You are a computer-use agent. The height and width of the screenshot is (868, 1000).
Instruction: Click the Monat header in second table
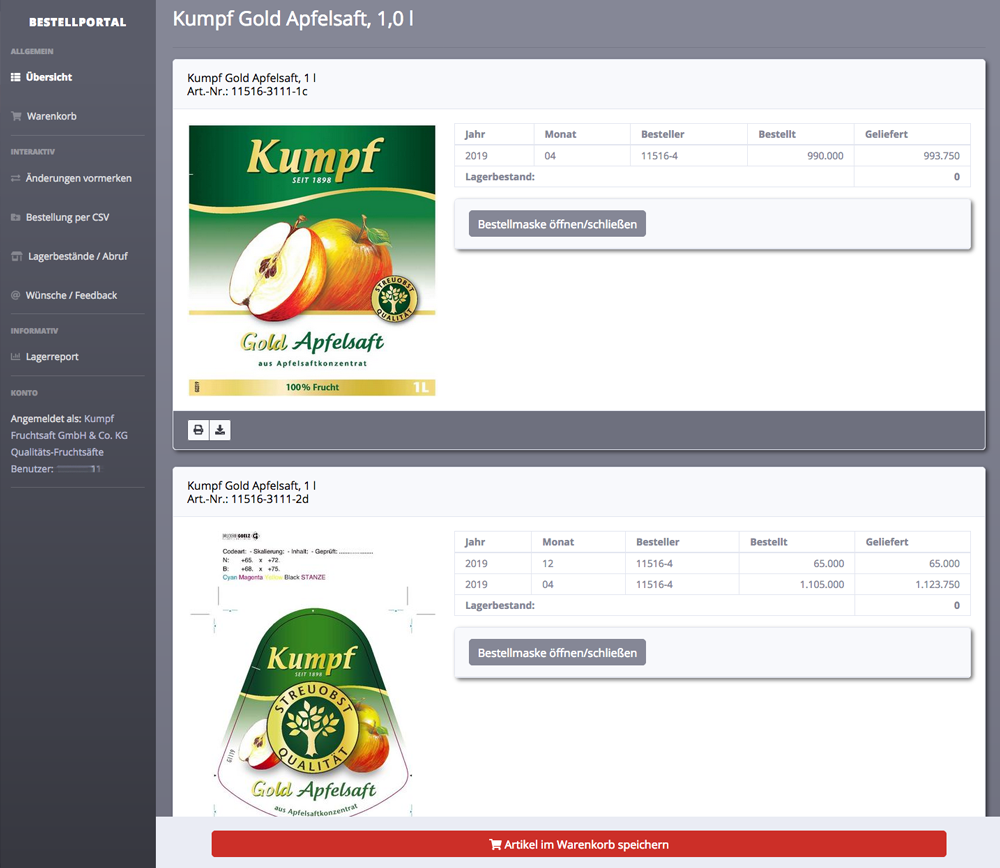coord(558,541)
